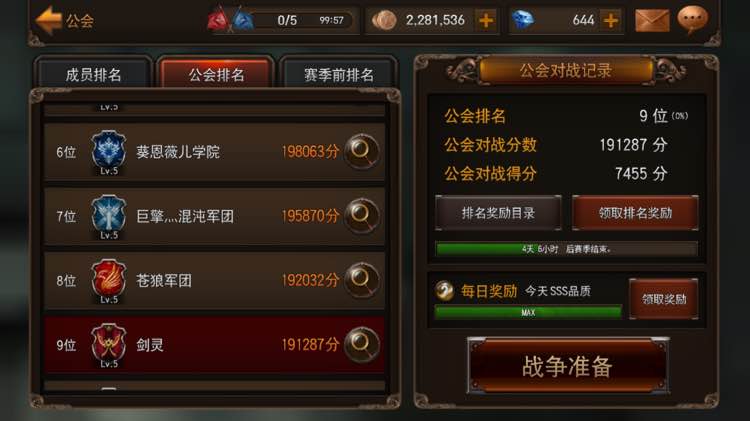Start 战争准备 war preparation

tap(568, 366)
